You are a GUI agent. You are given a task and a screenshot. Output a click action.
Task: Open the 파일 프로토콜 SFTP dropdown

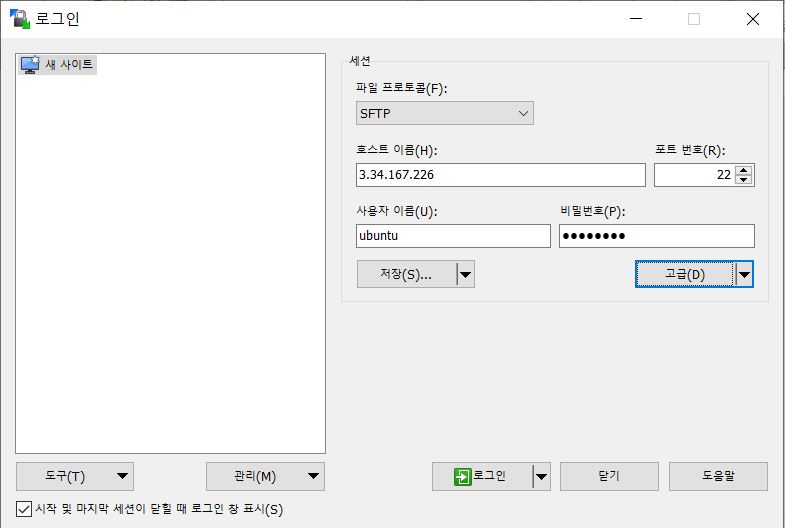click(x=445, y=113)
